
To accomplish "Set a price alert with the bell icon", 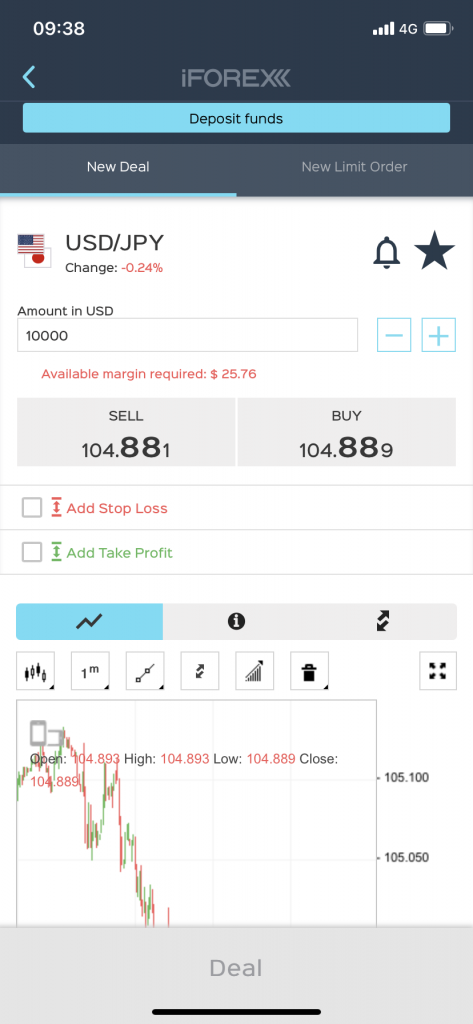I will coord(387,253).
